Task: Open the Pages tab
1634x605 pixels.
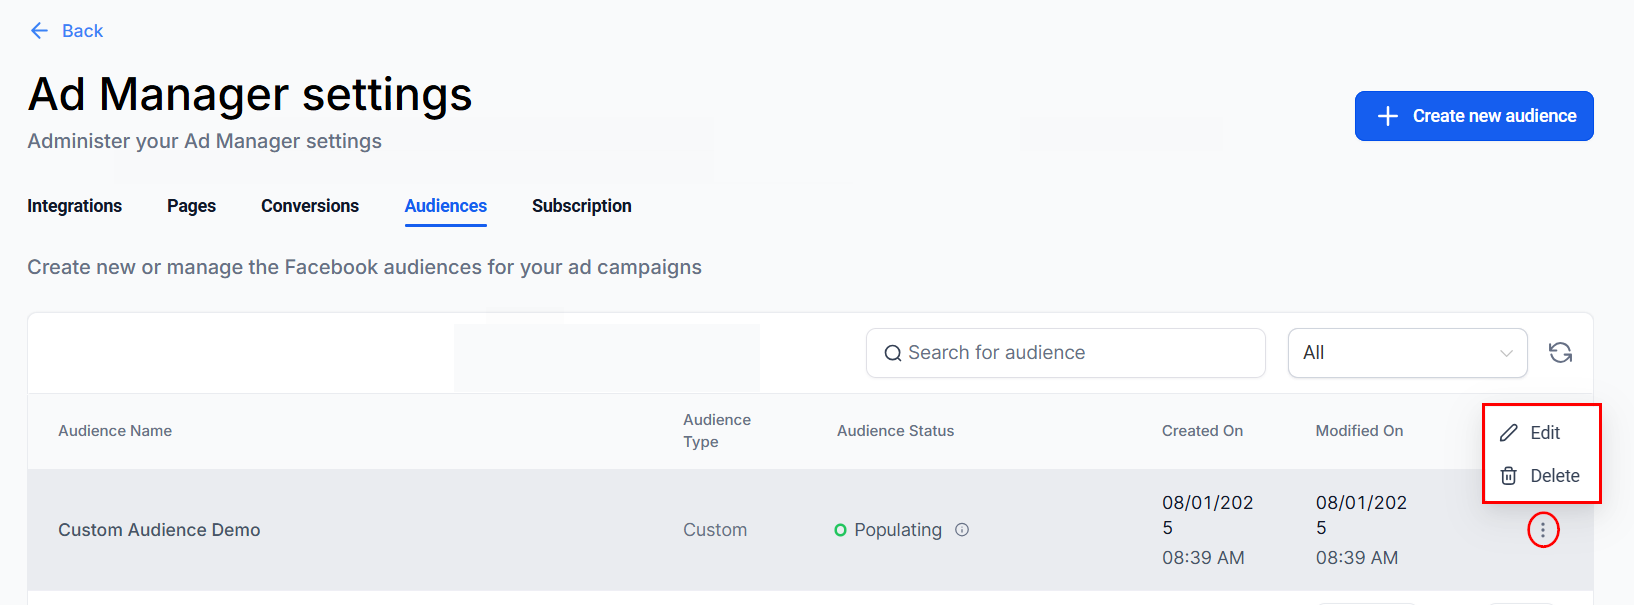Action: tap(191, 206)
